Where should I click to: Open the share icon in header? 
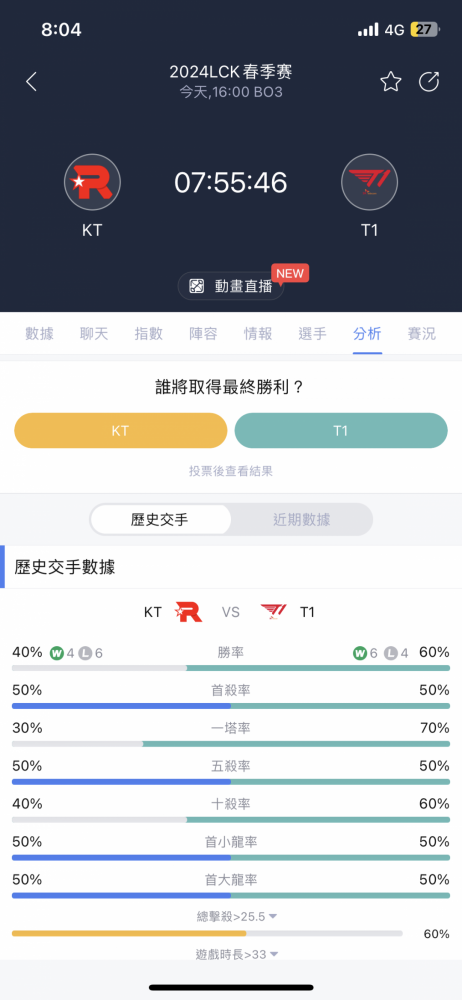pos(429,82)
